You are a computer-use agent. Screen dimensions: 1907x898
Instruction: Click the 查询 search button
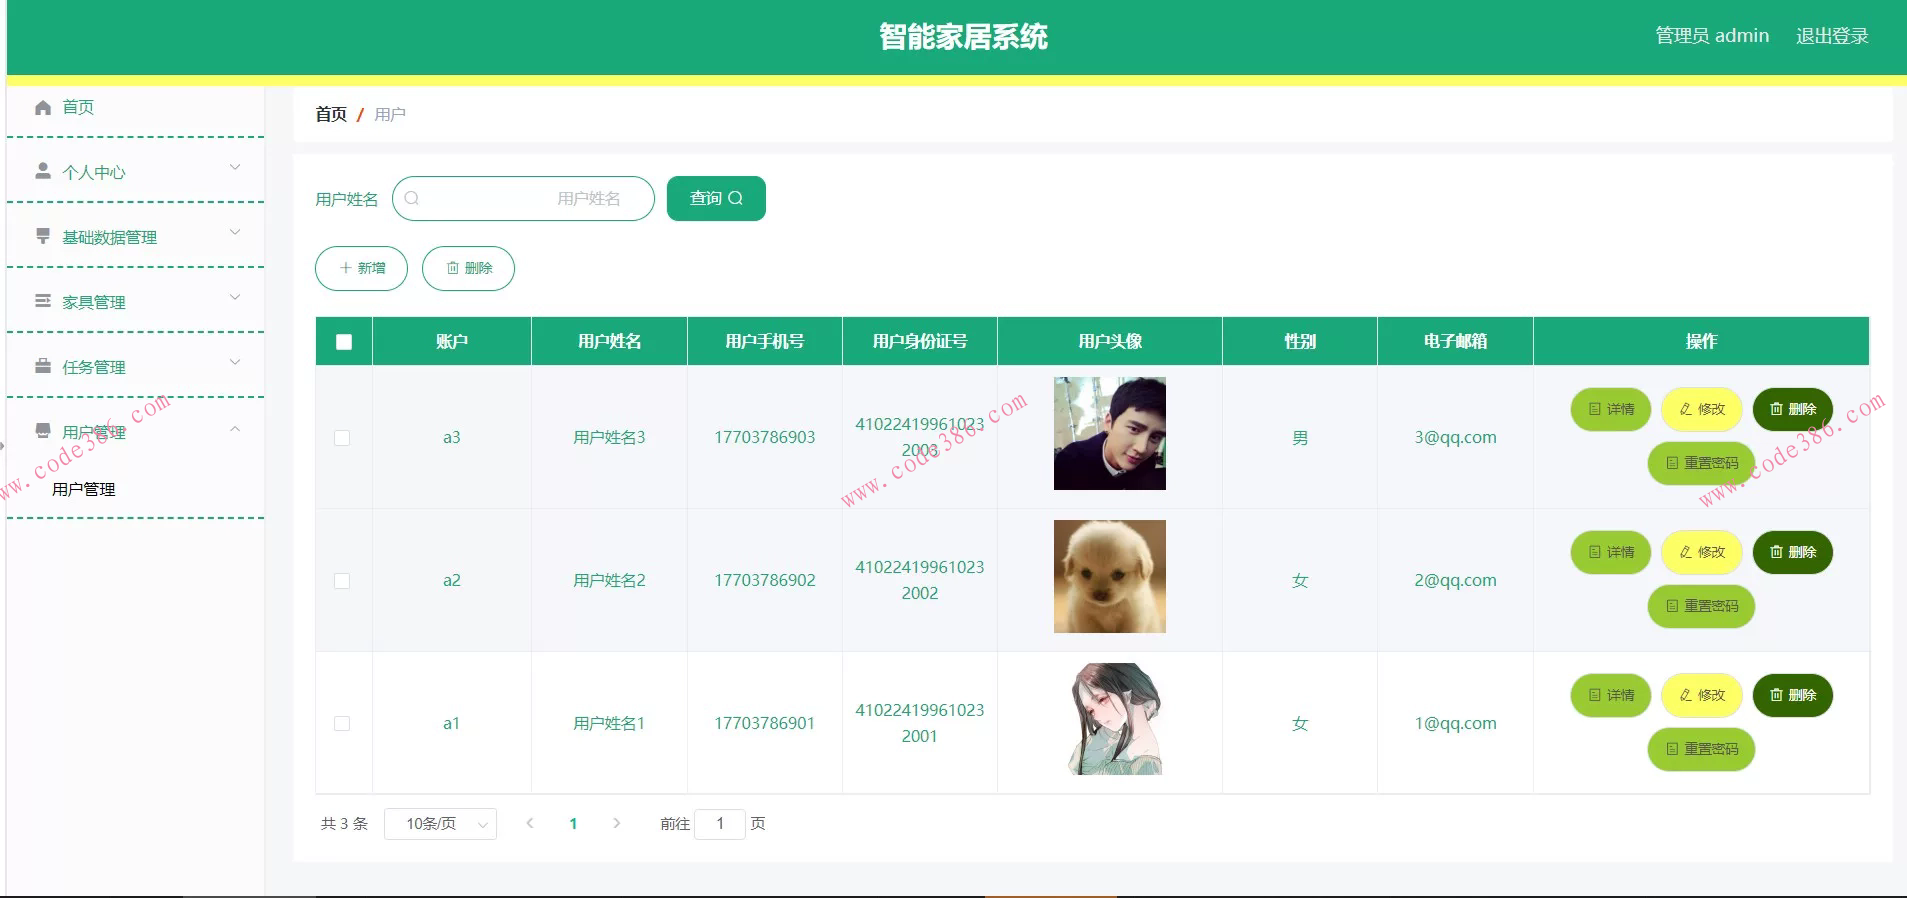[716, 198]
